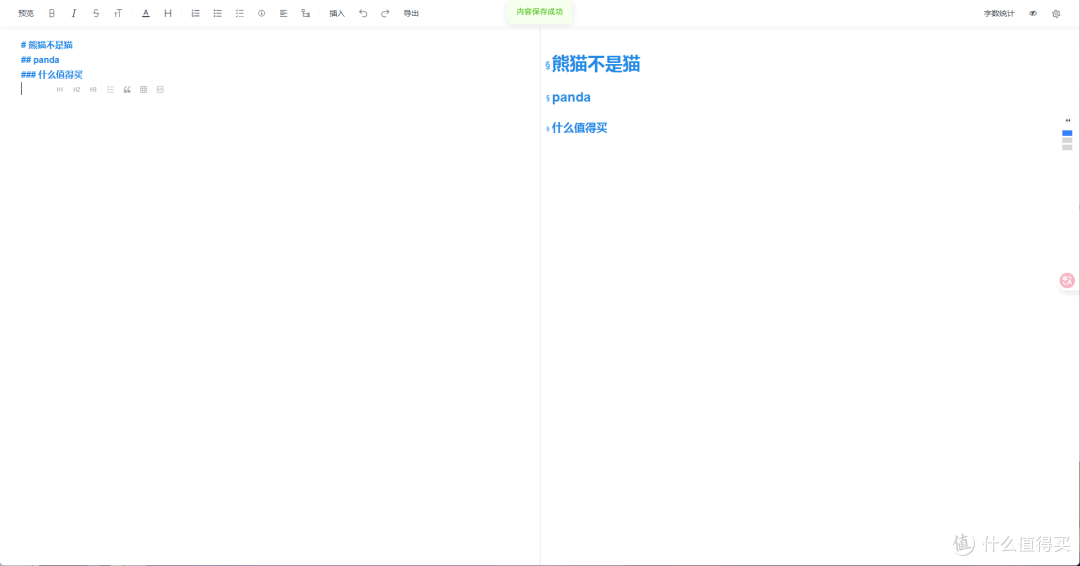The height and width of the screenshot is (566, 1080).
Task: Open the heading H toolbar menu
Action: [x=167, y=13]
